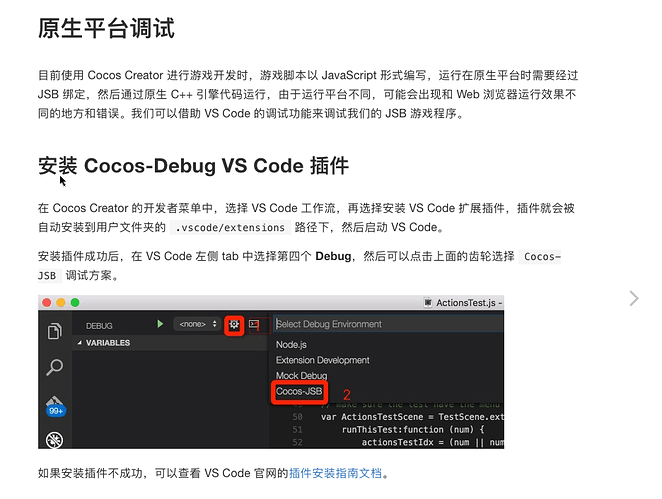
Task: Click the bold Debug word in paragraph
Action: (333, 256)
